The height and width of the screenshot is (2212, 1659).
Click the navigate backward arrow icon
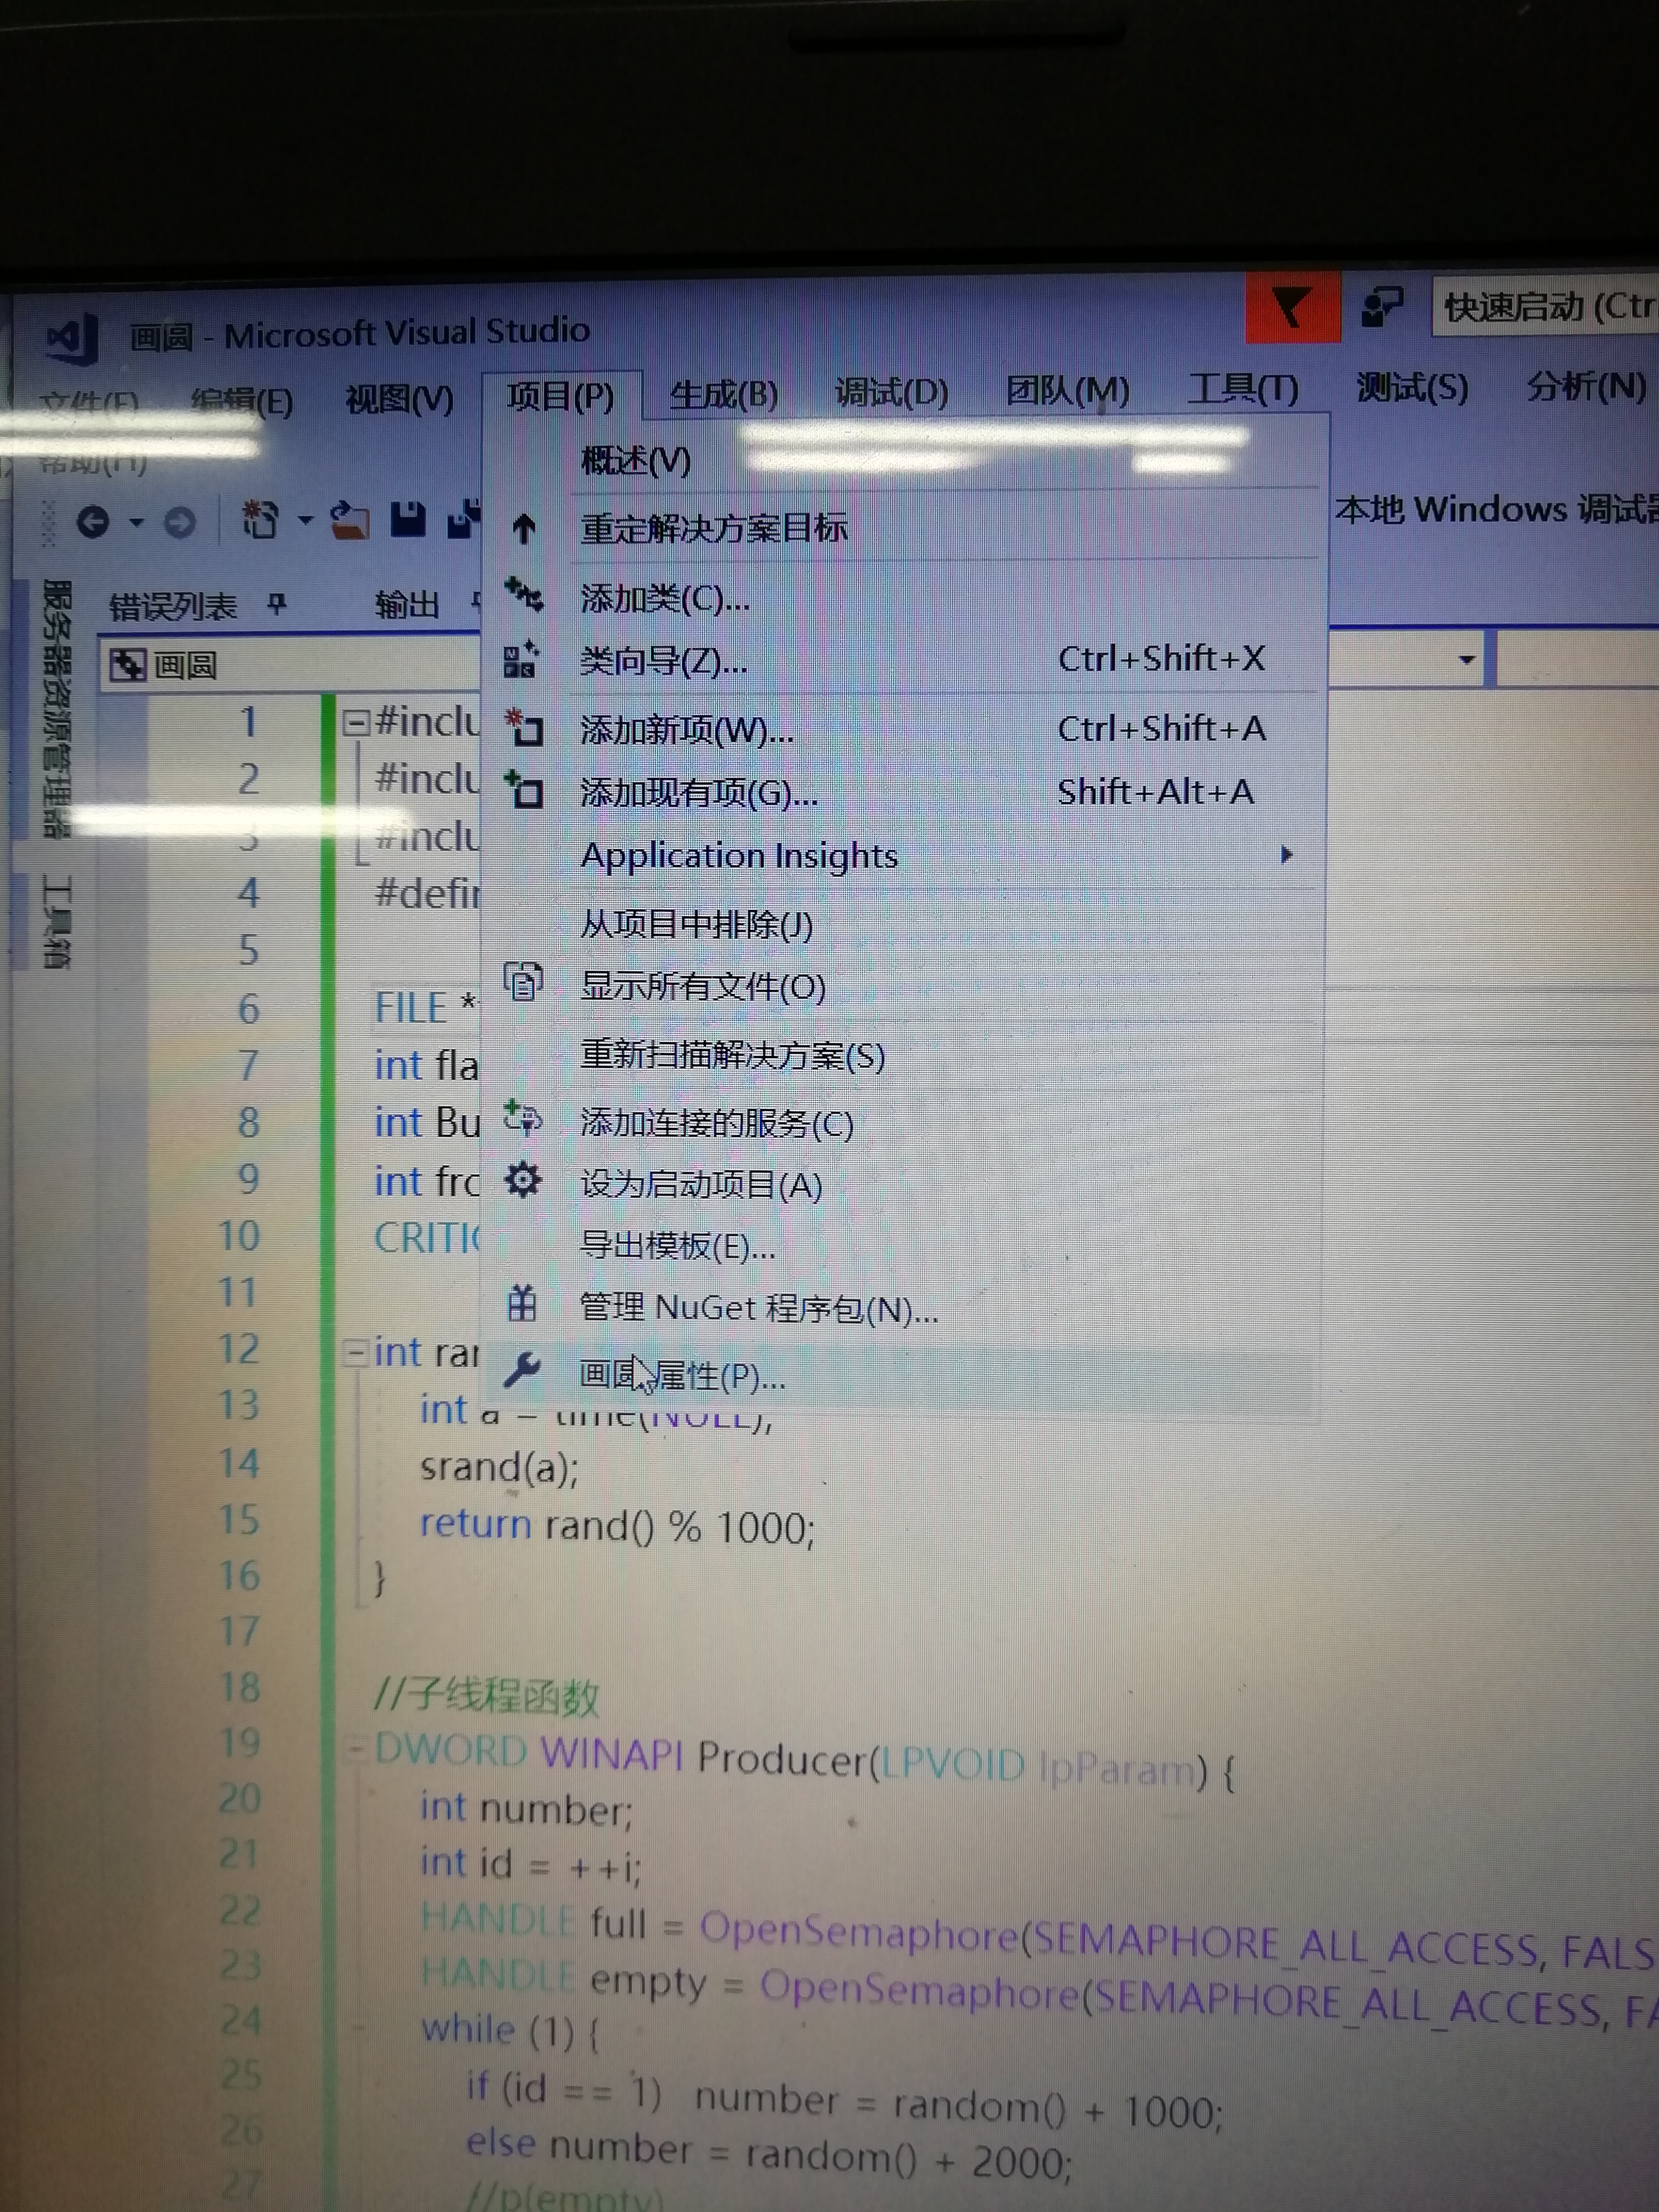(93, 522)
